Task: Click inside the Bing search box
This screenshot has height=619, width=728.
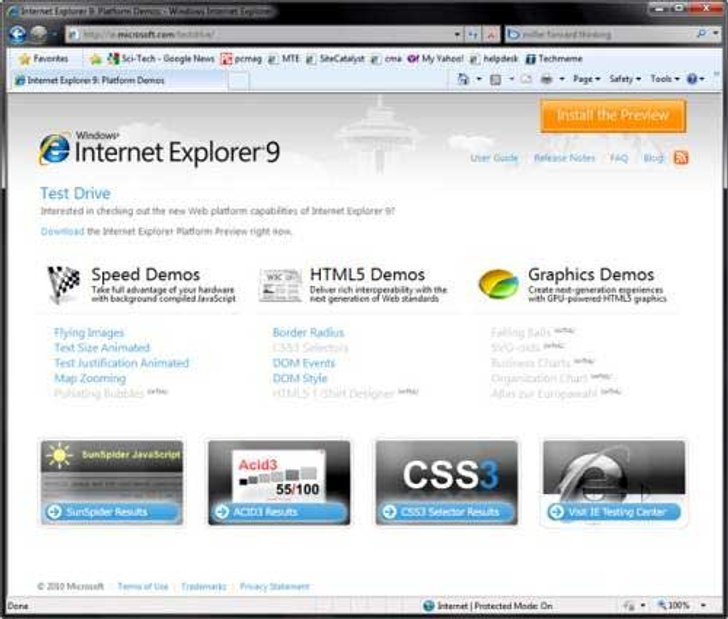Action: tap(599, 34)
